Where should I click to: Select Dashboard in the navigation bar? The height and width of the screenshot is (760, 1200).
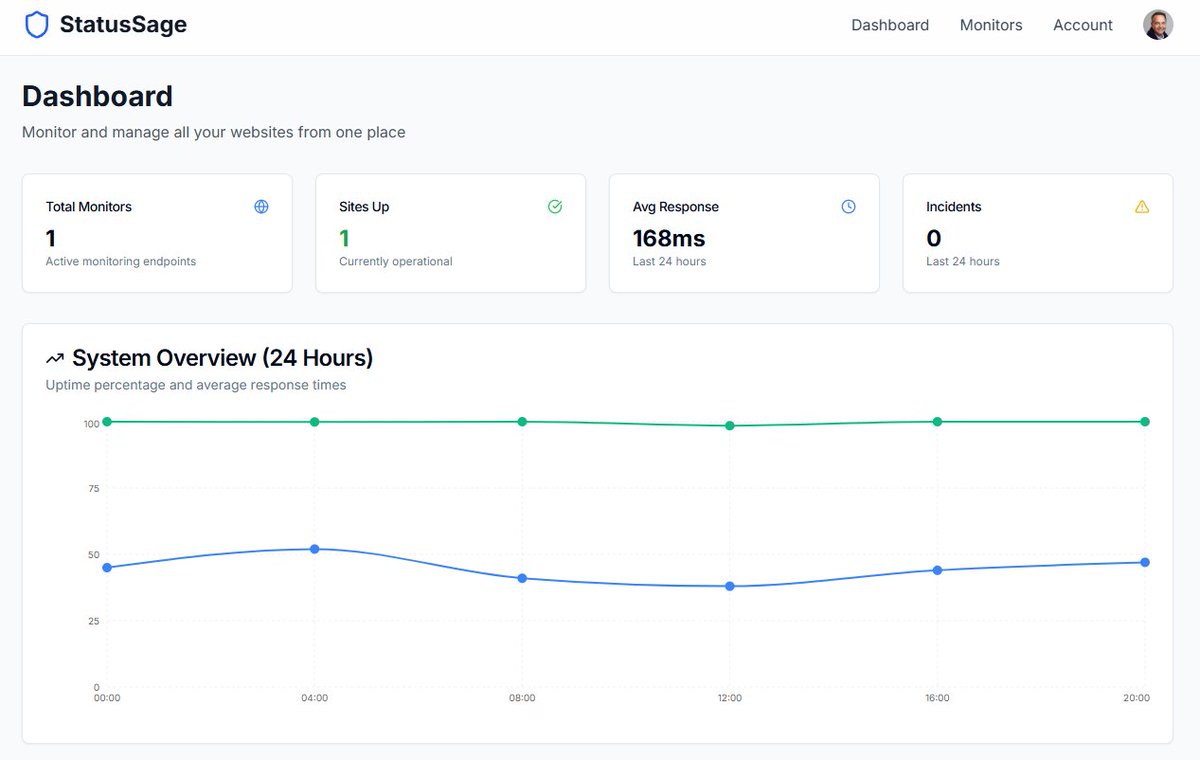tap(890, 25)
